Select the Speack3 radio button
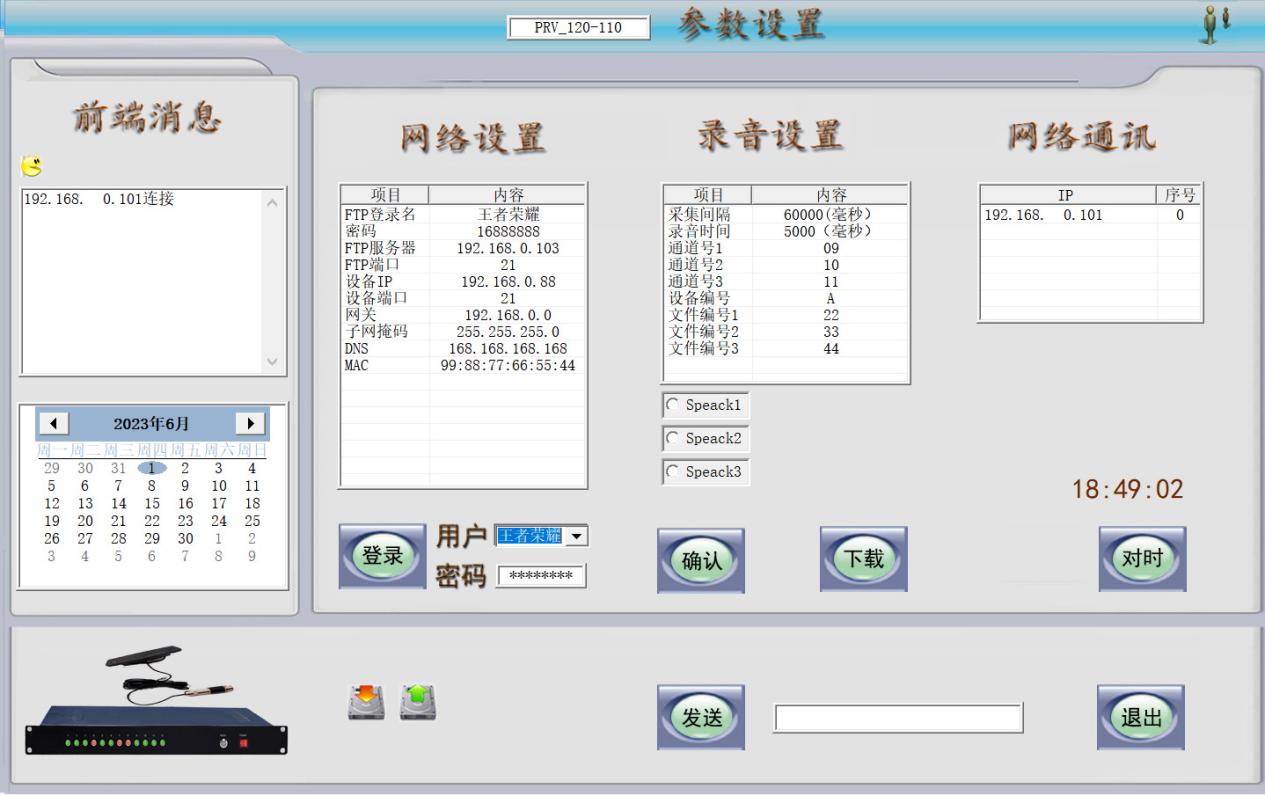 click(x=672, y=472)
